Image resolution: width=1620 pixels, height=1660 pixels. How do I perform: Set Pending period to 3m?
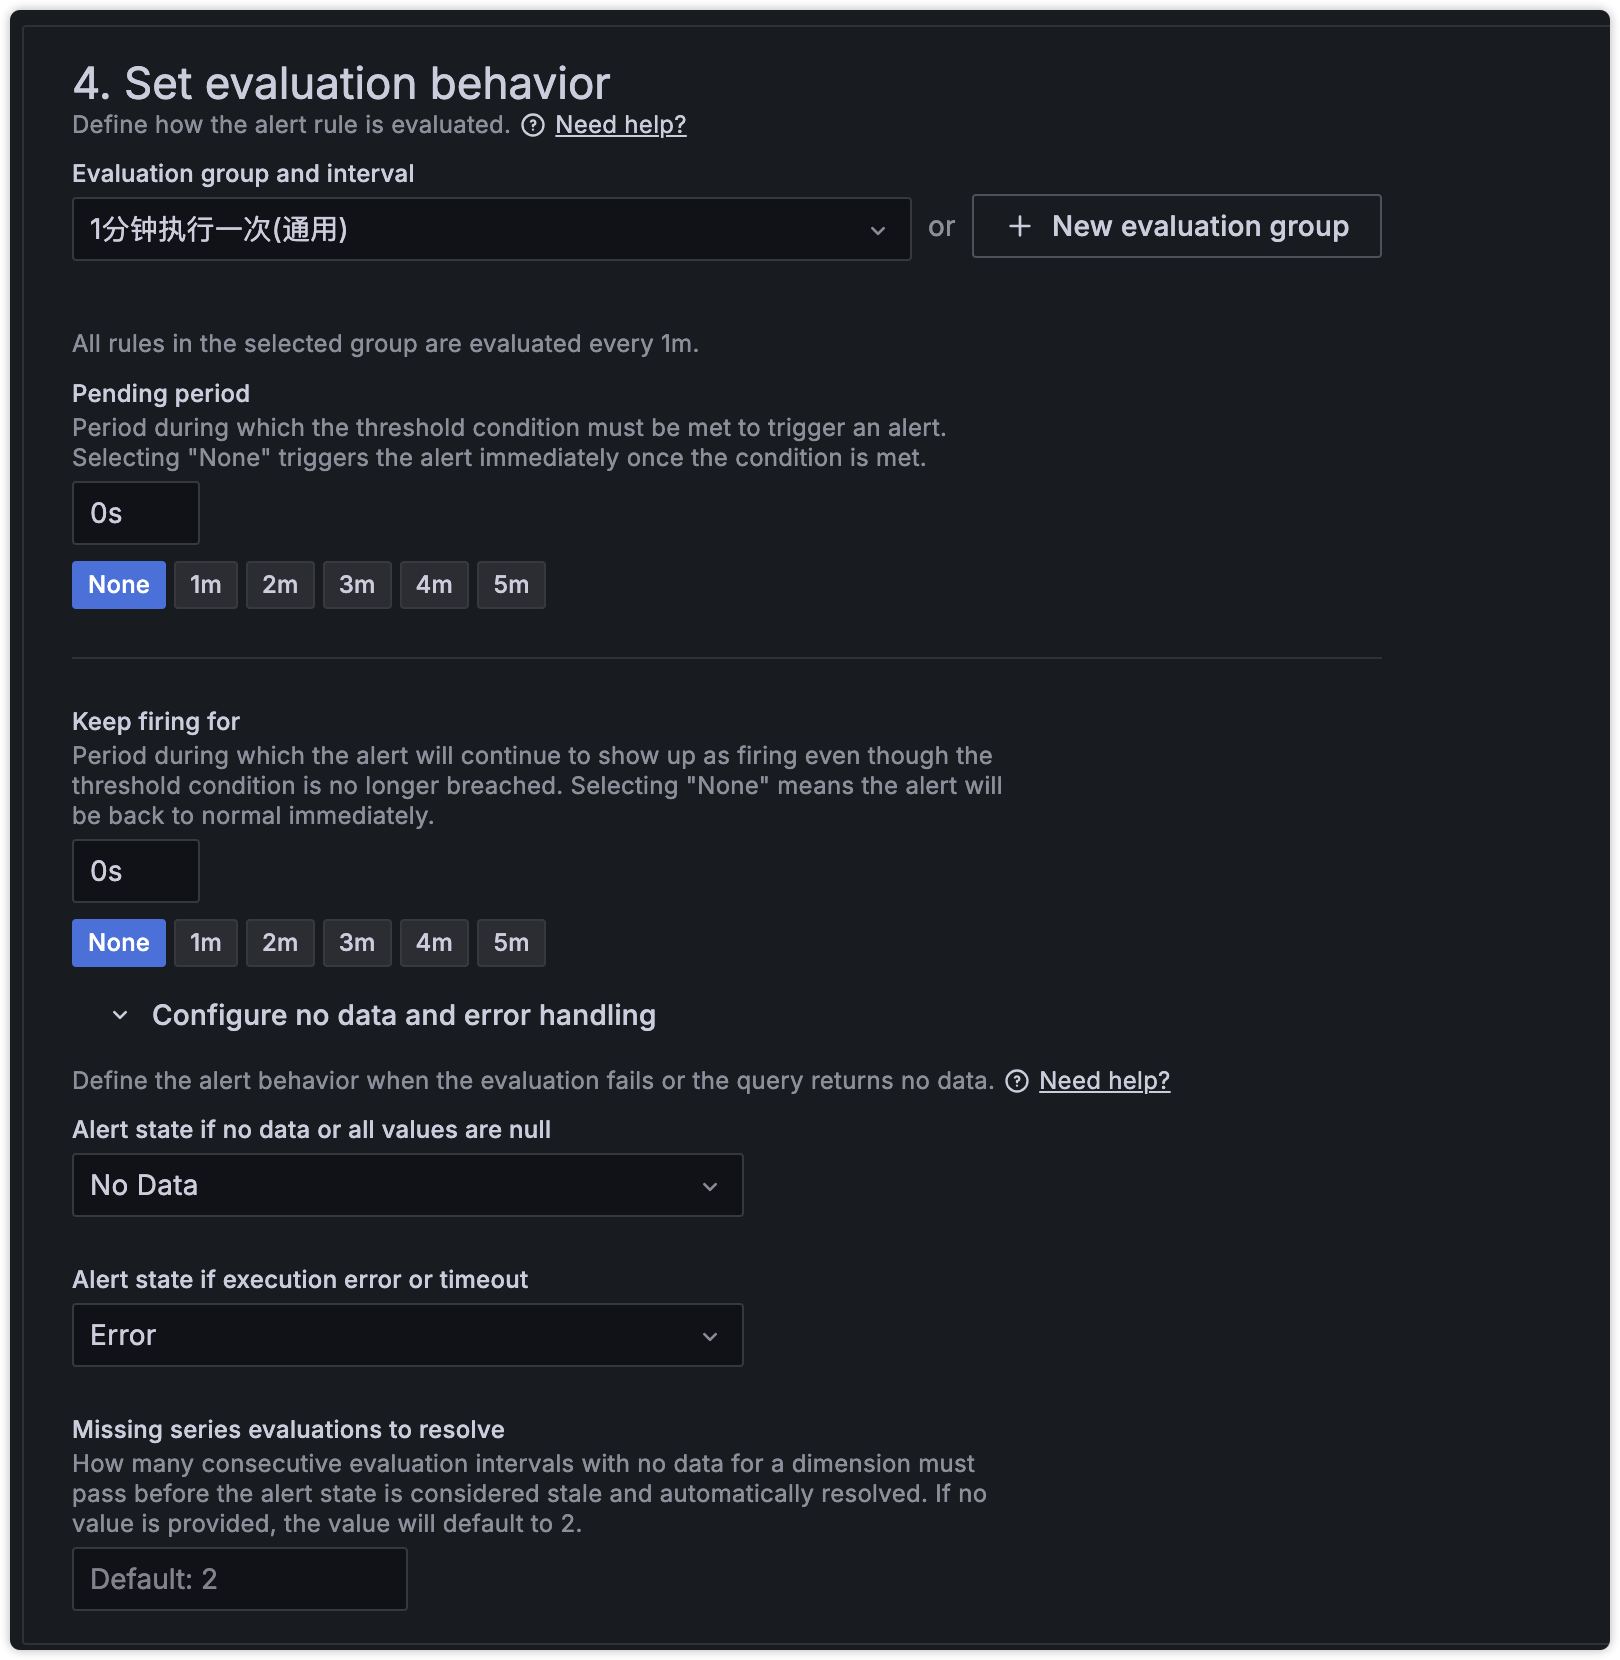pyautogui.click(x=357, y=585)
